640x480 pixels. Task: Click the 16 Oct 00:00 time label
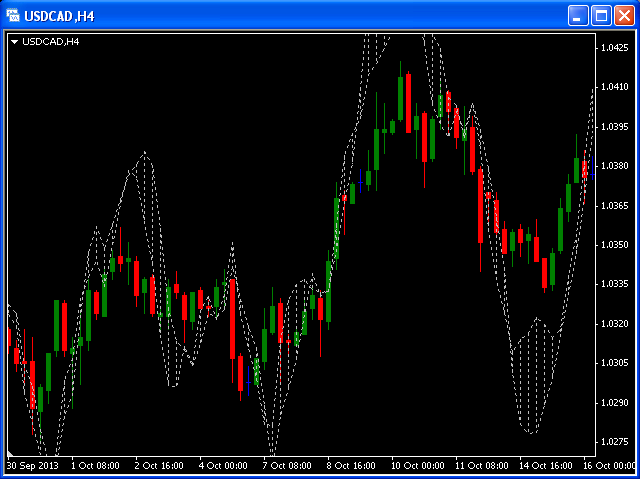[611, 466]
